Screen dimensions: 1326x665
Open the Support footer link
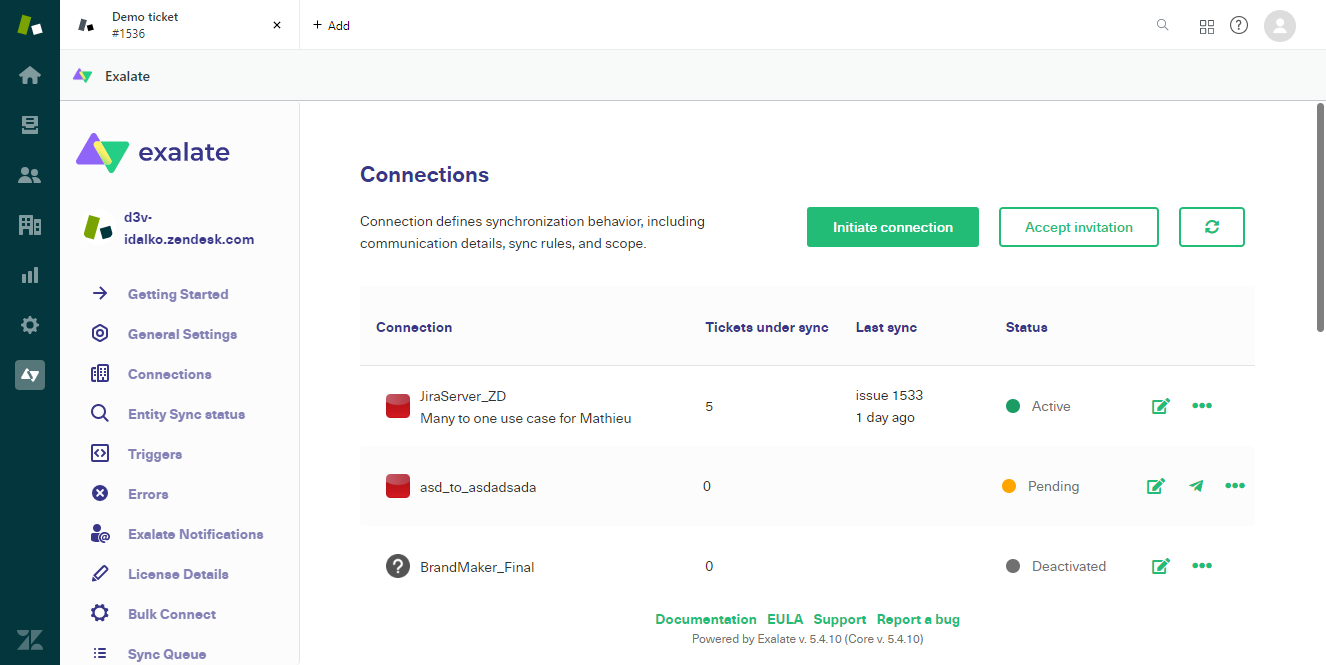point(840,619)
